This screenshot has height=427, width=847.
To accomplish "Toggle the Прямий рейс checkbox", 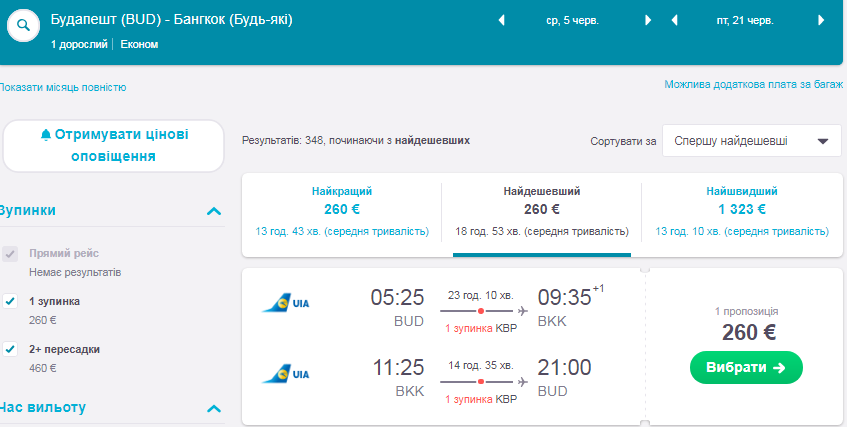I will point(11,254).
